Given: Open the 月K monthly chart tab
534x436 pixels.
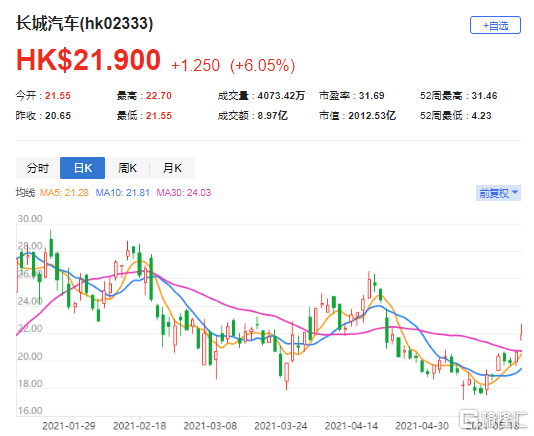Looking at the screenshot, I should click(172, 168).
